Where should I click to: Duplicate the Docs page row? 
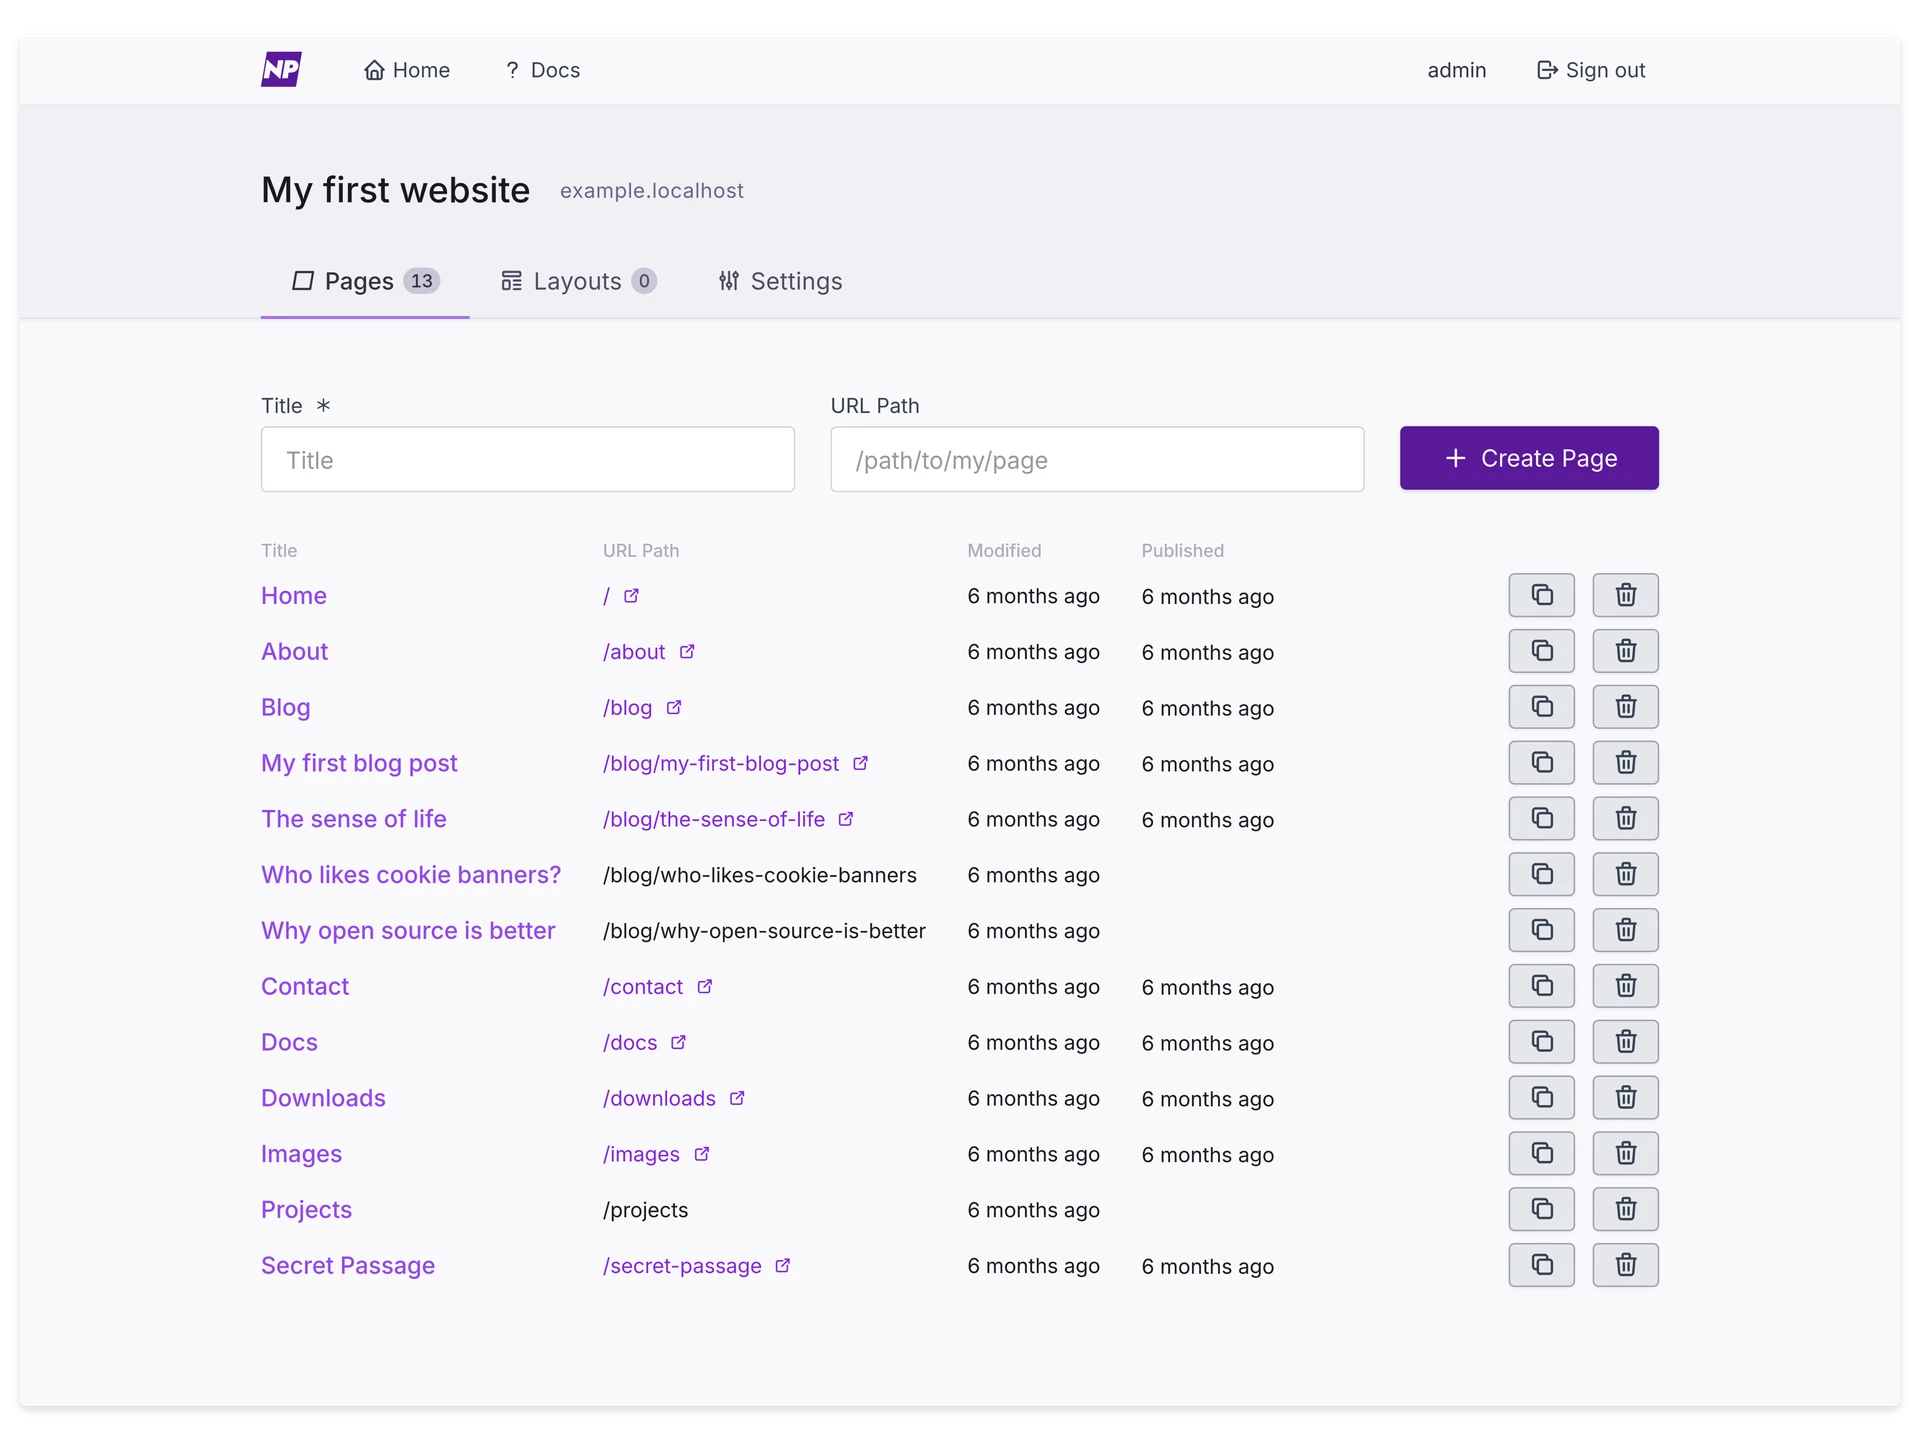pos(1541,1042)
